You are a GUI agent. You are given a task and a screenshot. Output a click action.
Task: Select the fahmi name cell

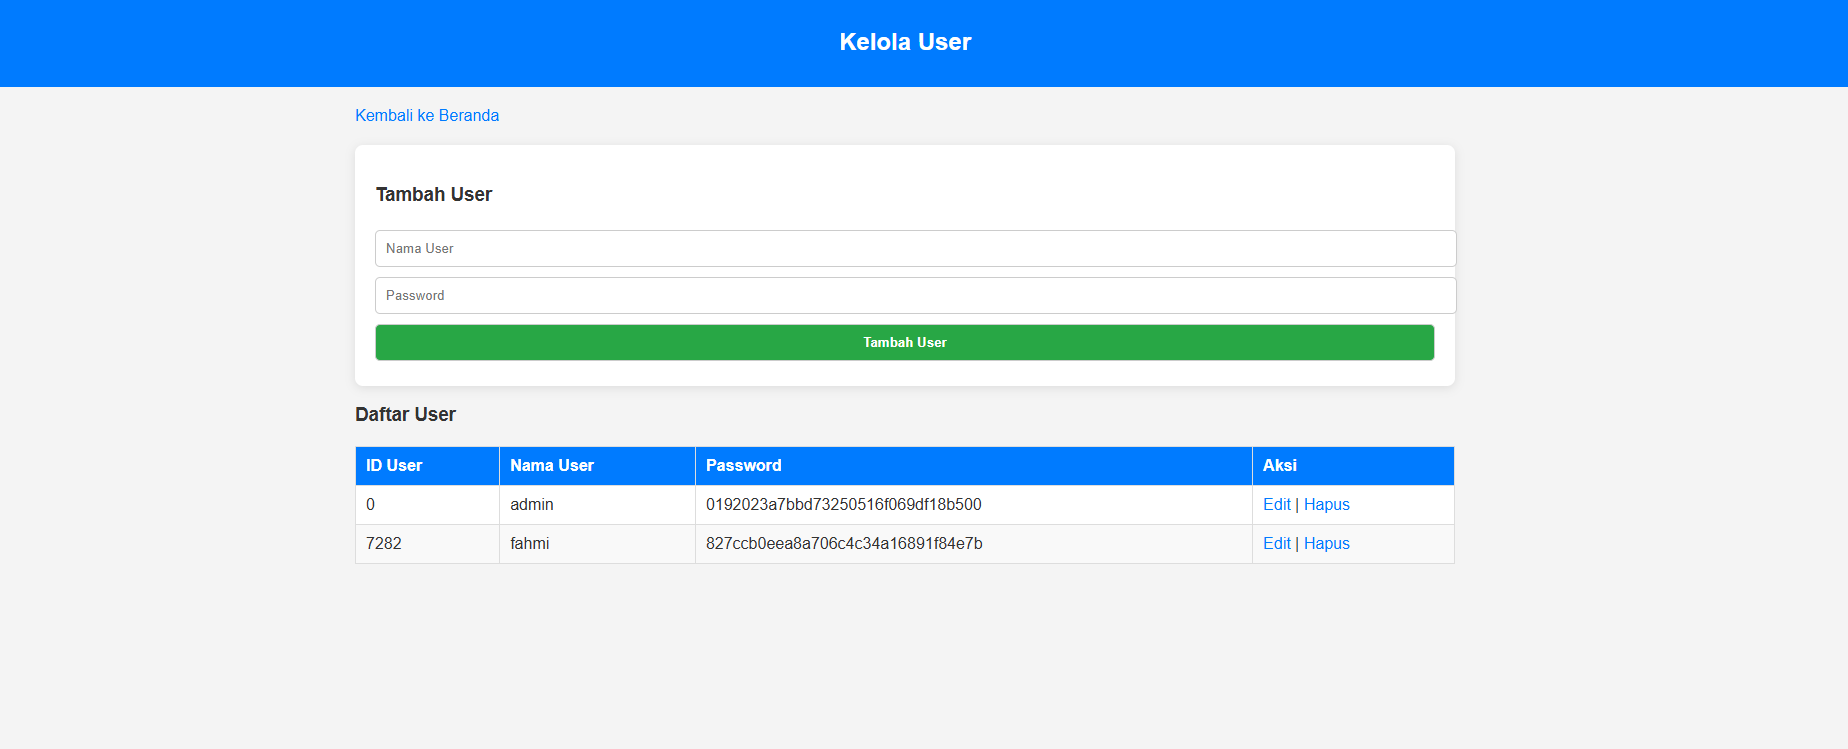click(x=597, y=544)
